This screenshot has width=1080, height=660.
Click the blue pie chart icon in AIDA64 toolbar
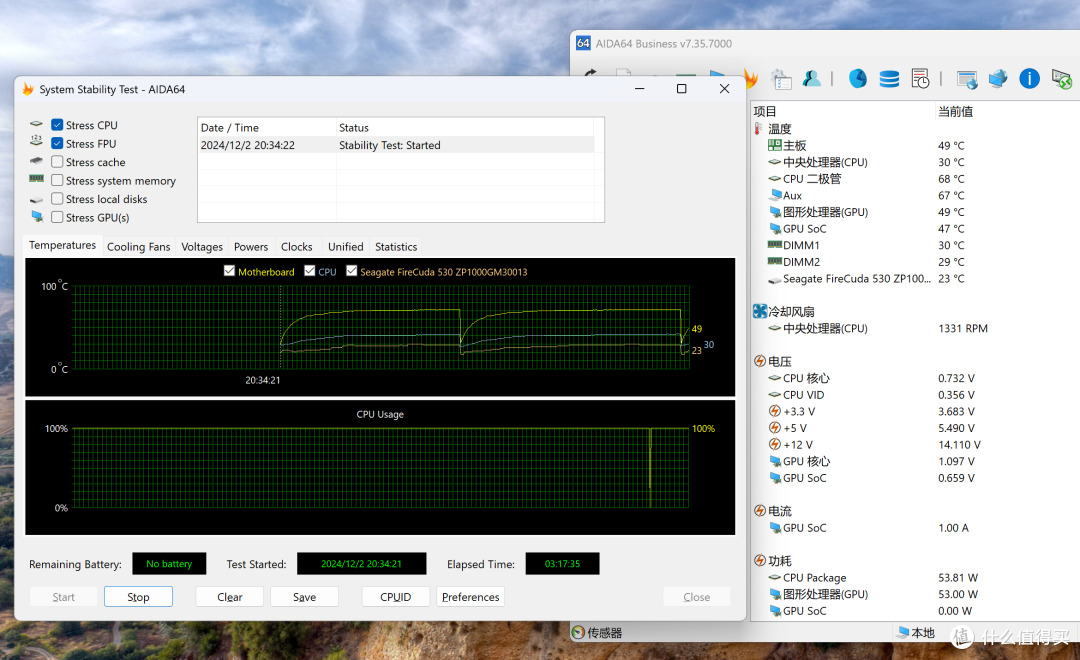858,79
